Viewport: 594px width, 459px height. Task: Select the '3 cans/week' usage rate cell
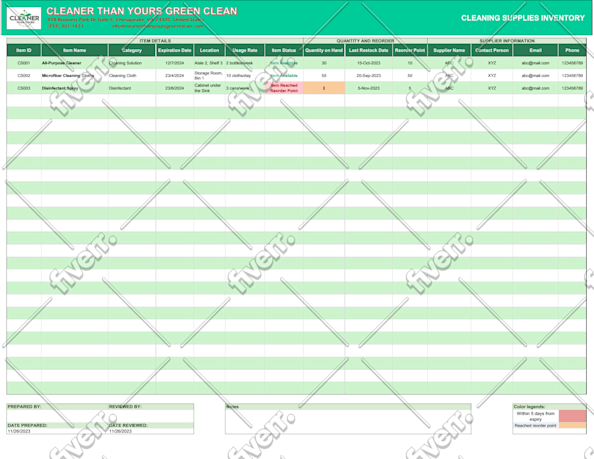click(x=245, y=88)
